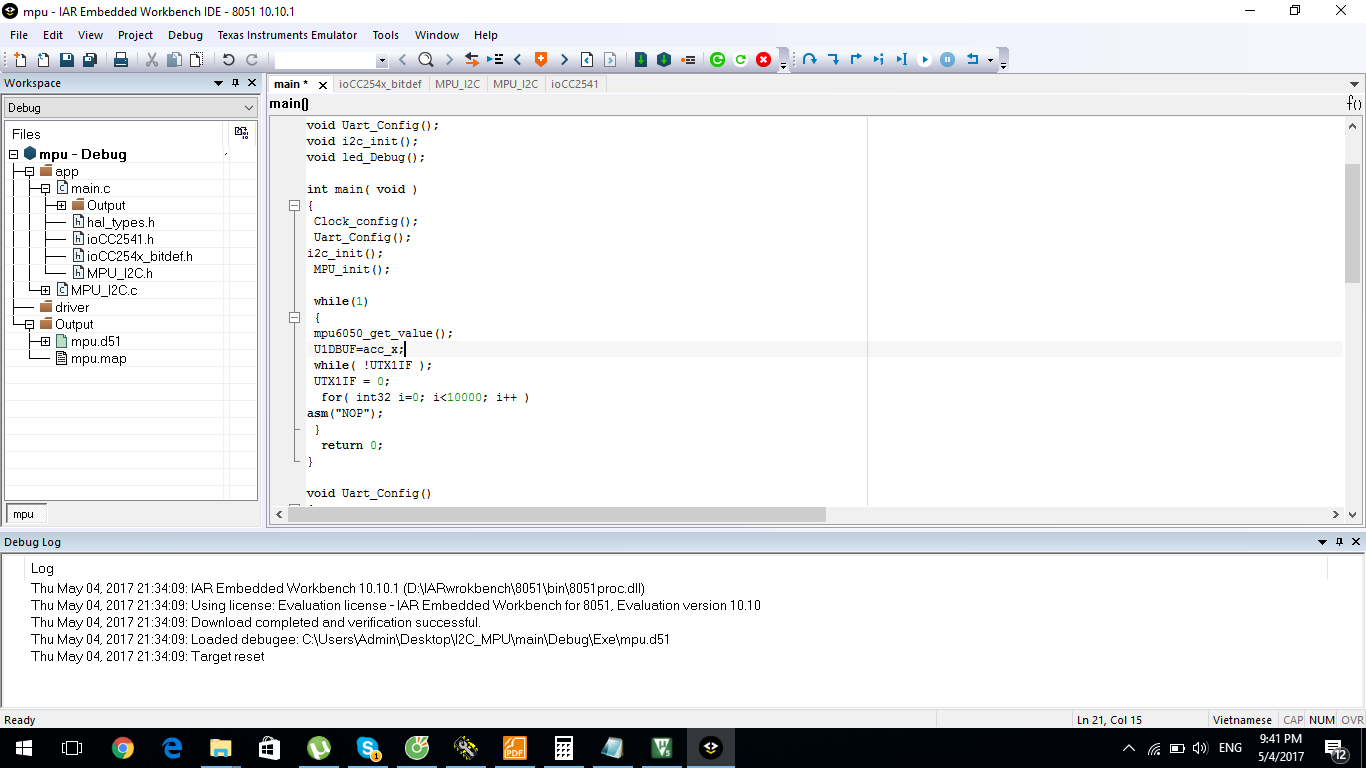The image size is (1366, 768).
Task: Print the current document
Action: pyautogui.click(x=121, y=60)
